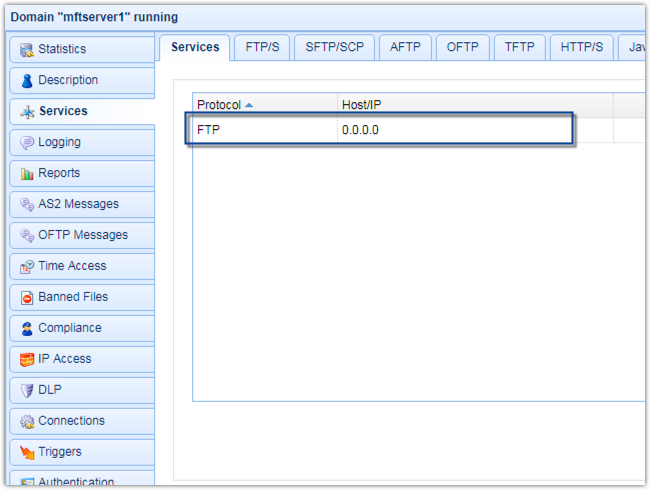
Task: Open the Compliance module
Action: 82,328
